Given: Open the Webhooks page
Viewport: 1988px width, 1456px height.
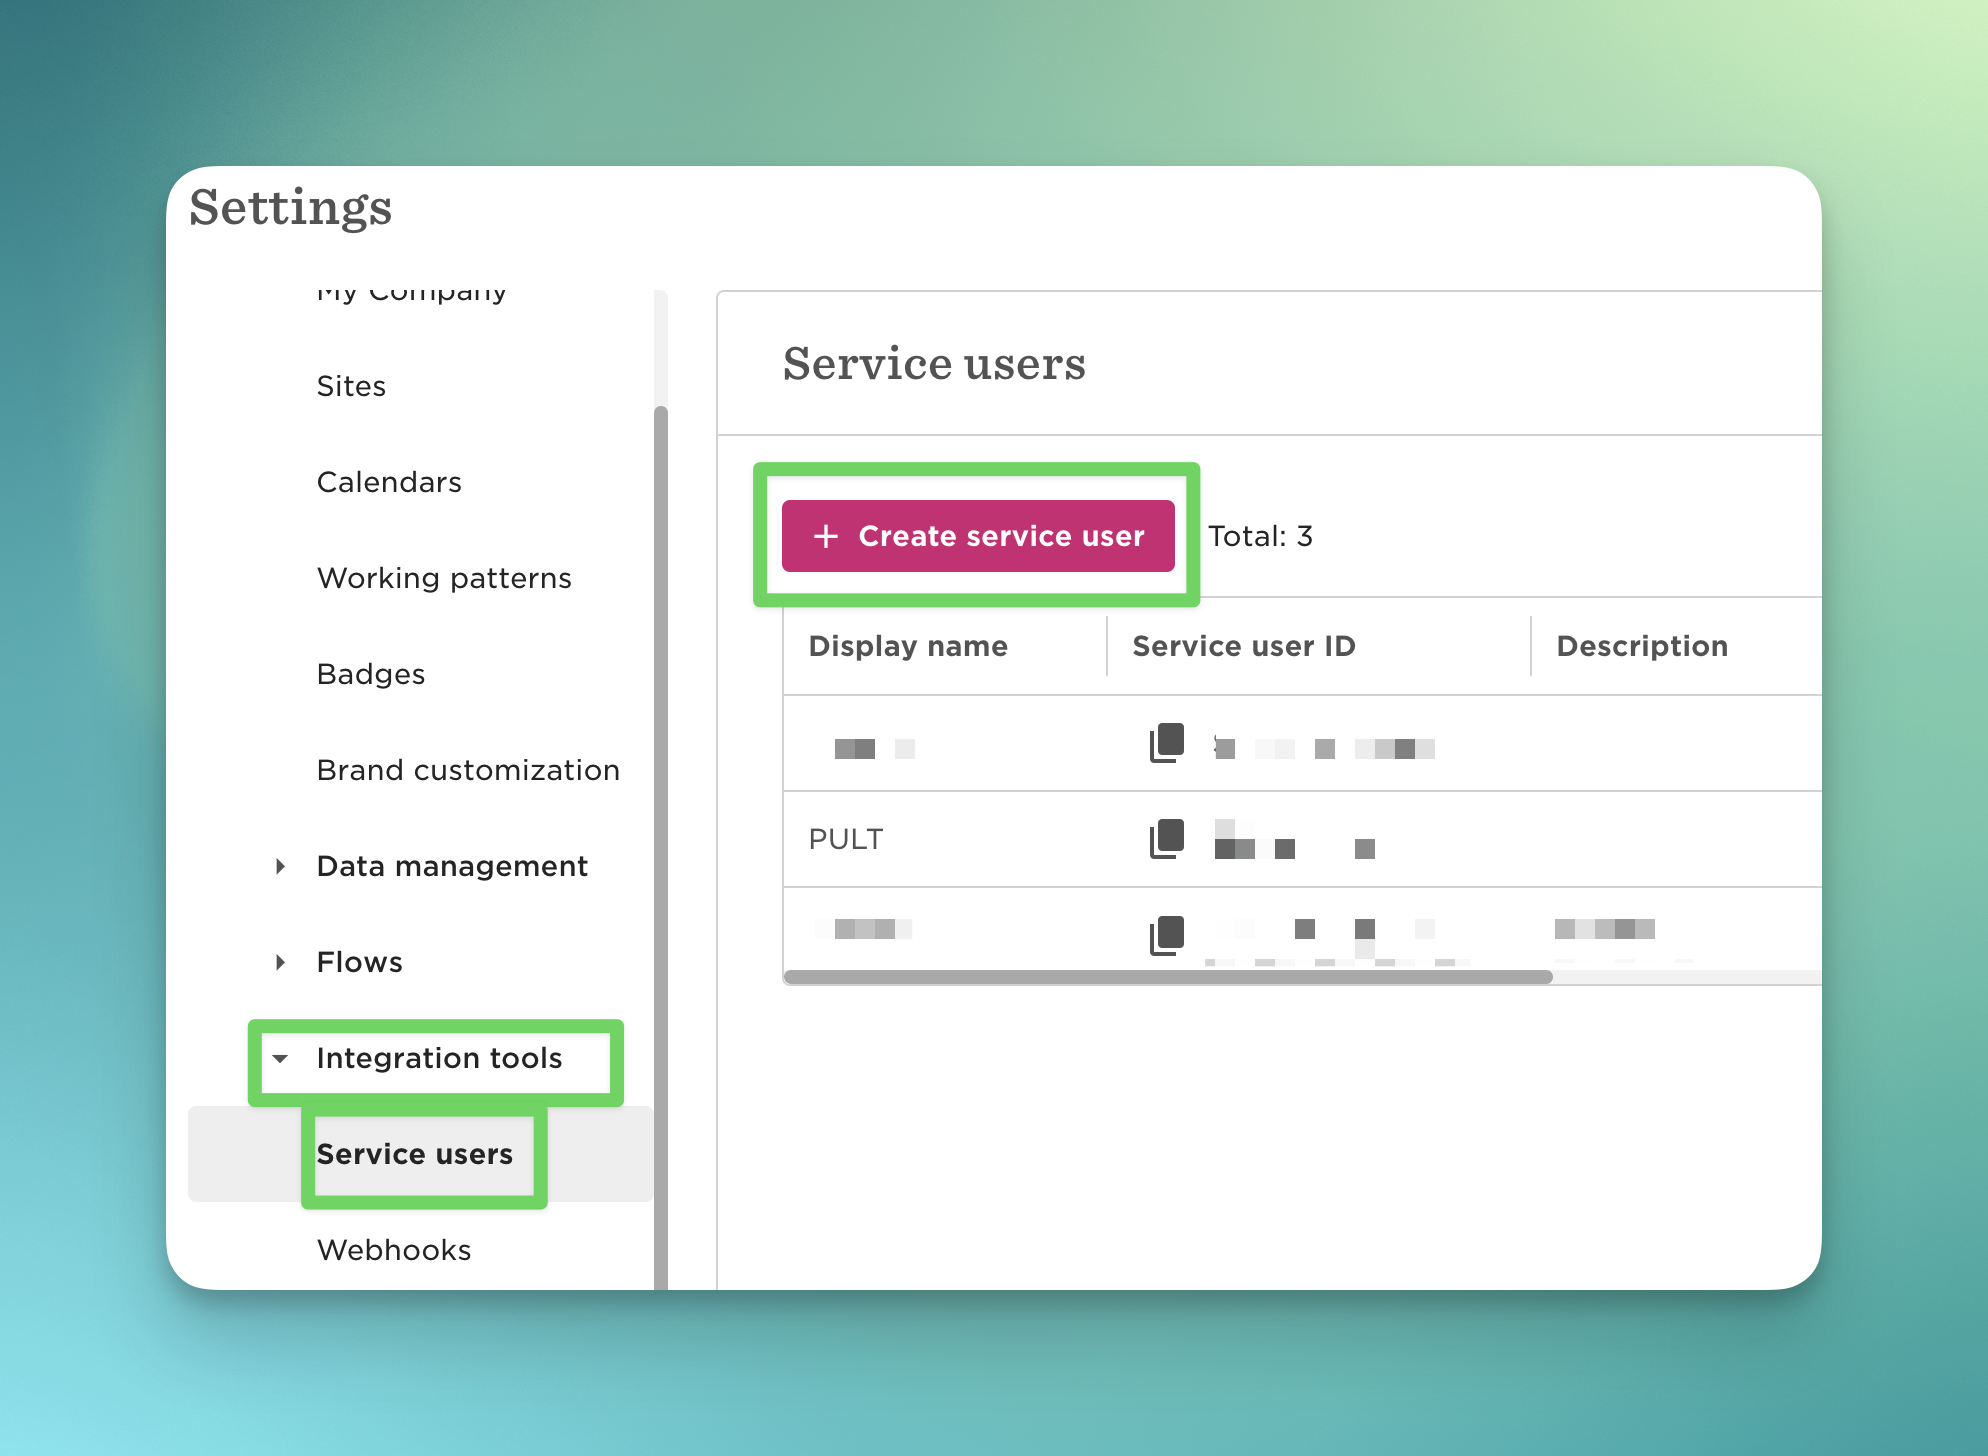Looking at the screenshot, I should (x=394, y=1250).
